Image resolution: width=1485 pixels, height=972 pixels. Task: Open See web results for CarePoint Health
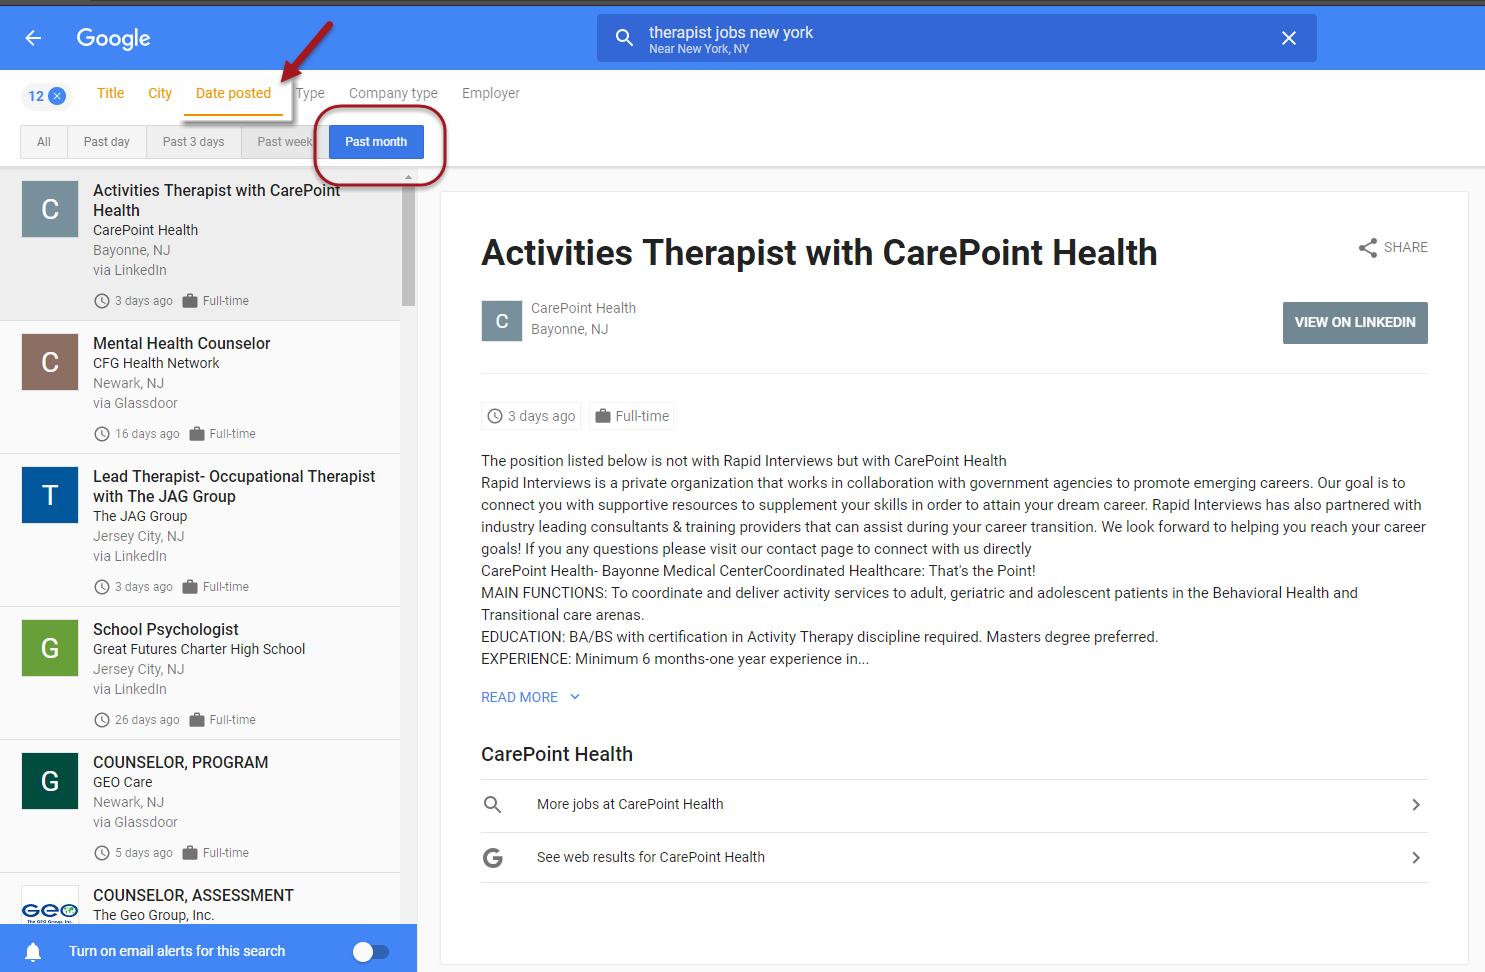(x=954, y=858)
